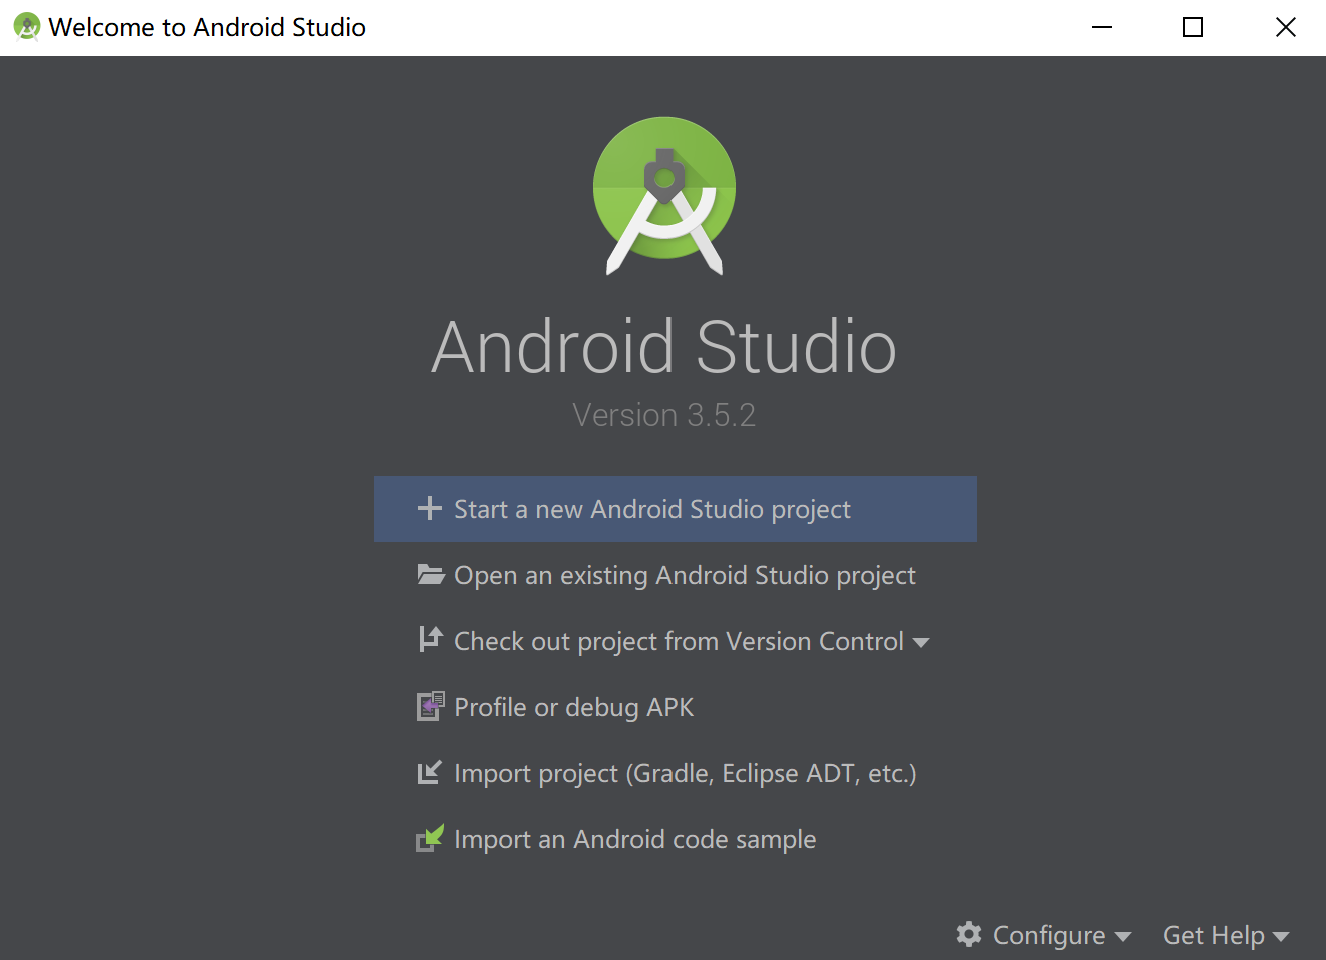Image resolution: width=1326 pixels, height=960 pixels.
Task: Close the welcome window
Action: (x=1286, y=27)
